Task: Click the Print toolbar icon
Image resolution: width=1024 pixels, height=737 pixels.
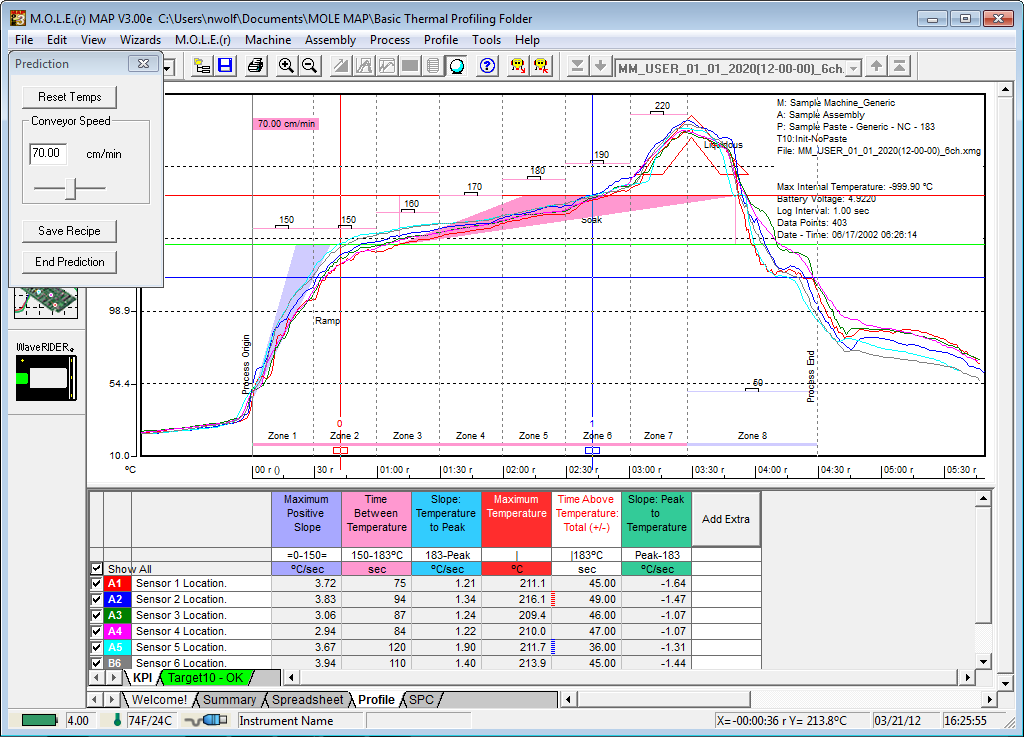Action: [x=255, y=66]
